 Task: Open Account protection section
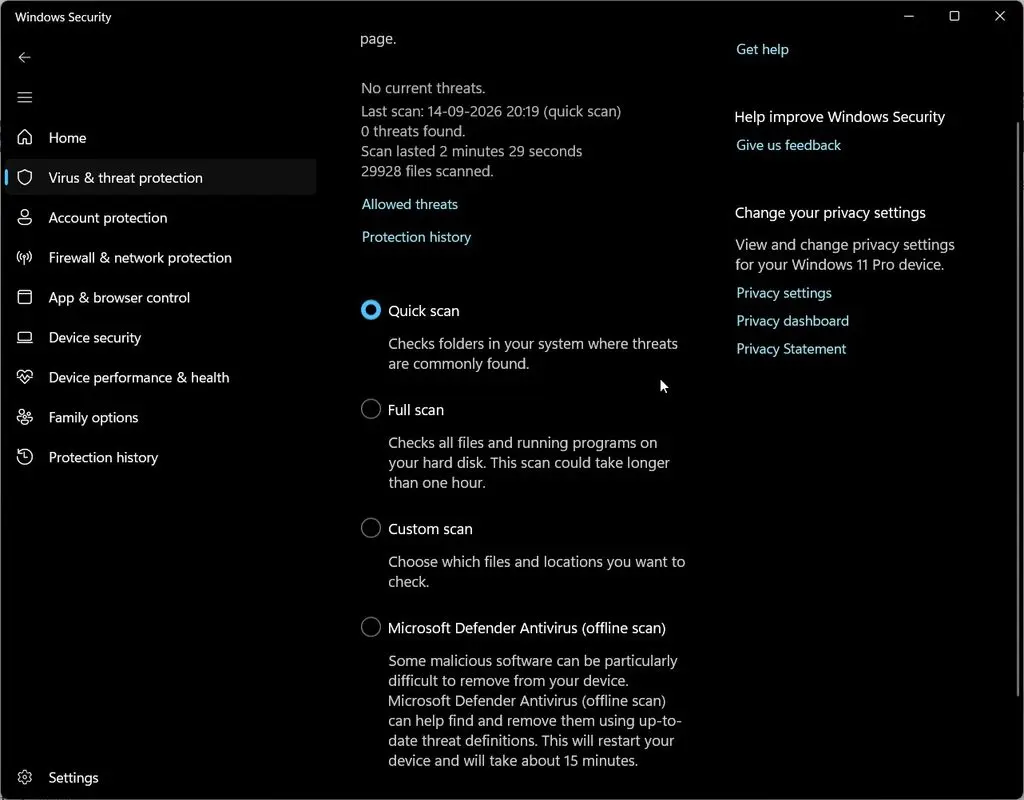[160, 217]
